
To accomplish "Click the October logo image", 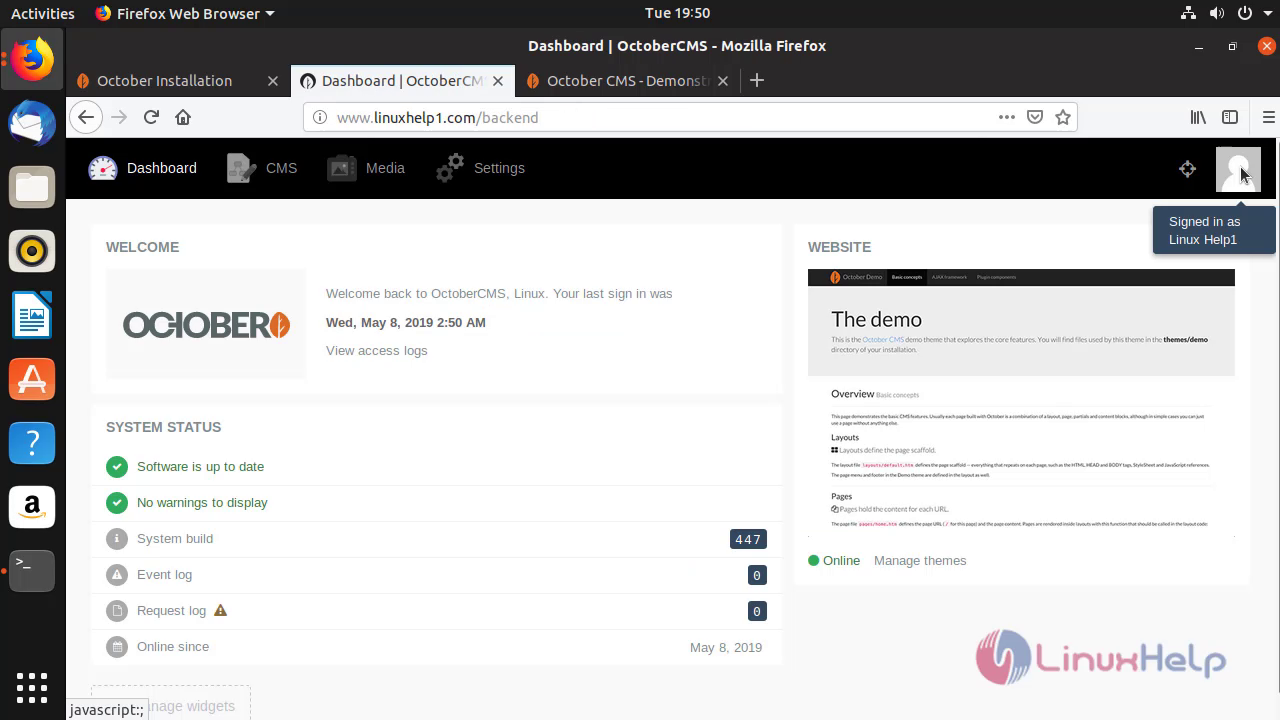I will [x=206, y=324].
